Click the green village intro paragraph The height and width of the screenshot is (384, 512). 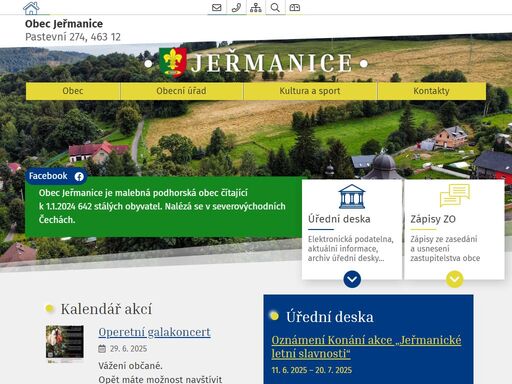pyautogui.click(x=162, y=206)
